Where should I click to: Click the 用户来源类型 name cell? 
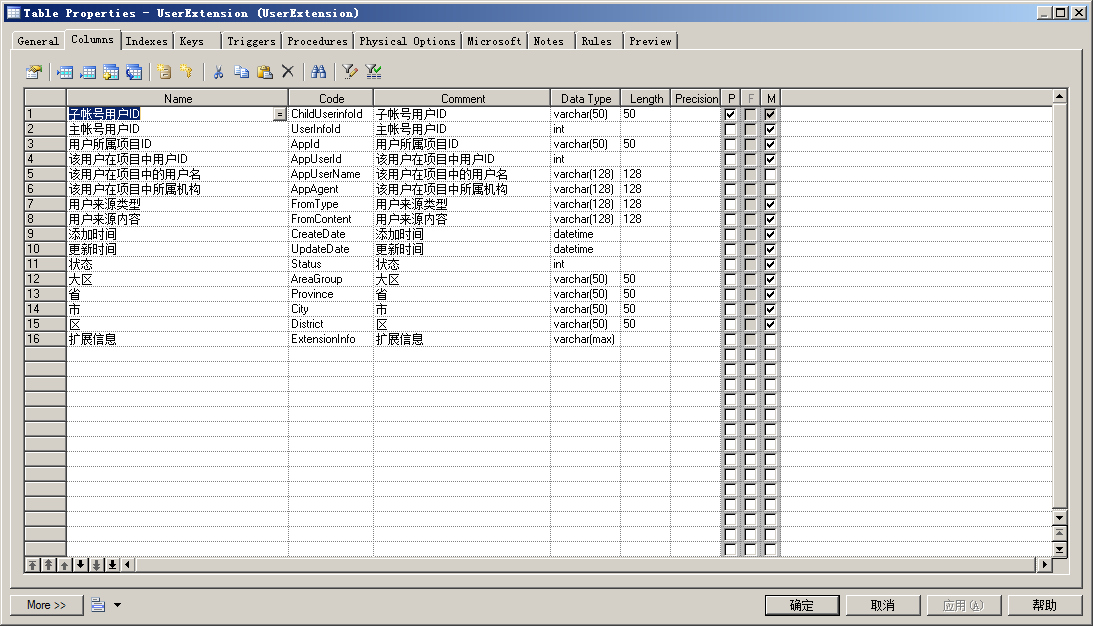(178, 204)
